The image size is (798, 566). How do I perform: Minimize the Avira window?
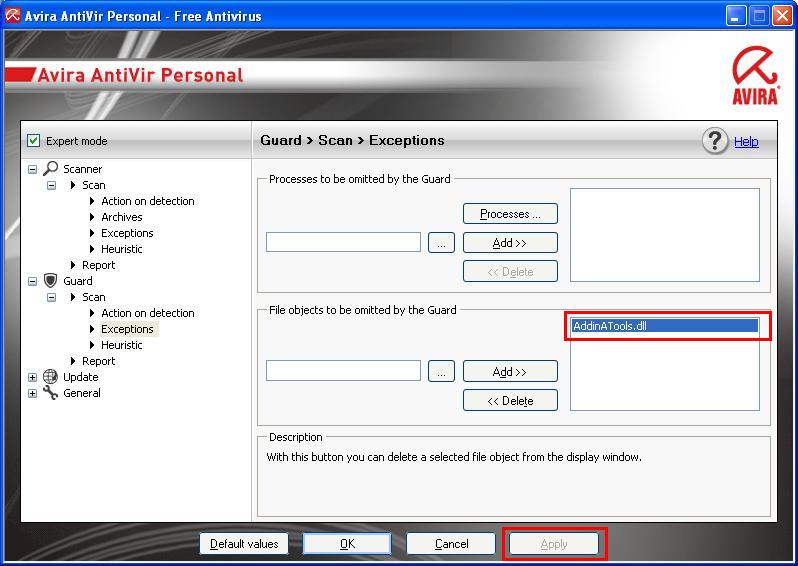click(735, 16)
